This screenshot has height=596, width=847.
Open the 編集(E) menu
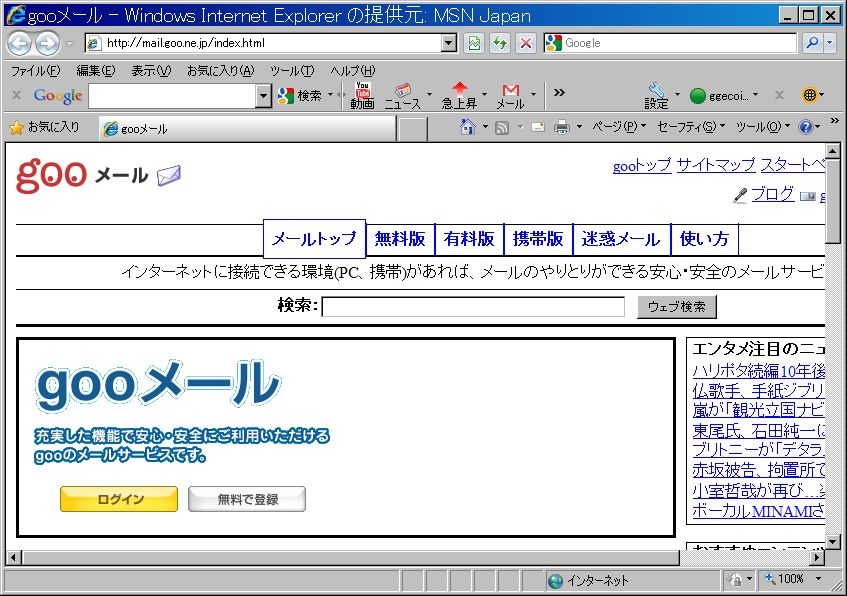point(96,71)
